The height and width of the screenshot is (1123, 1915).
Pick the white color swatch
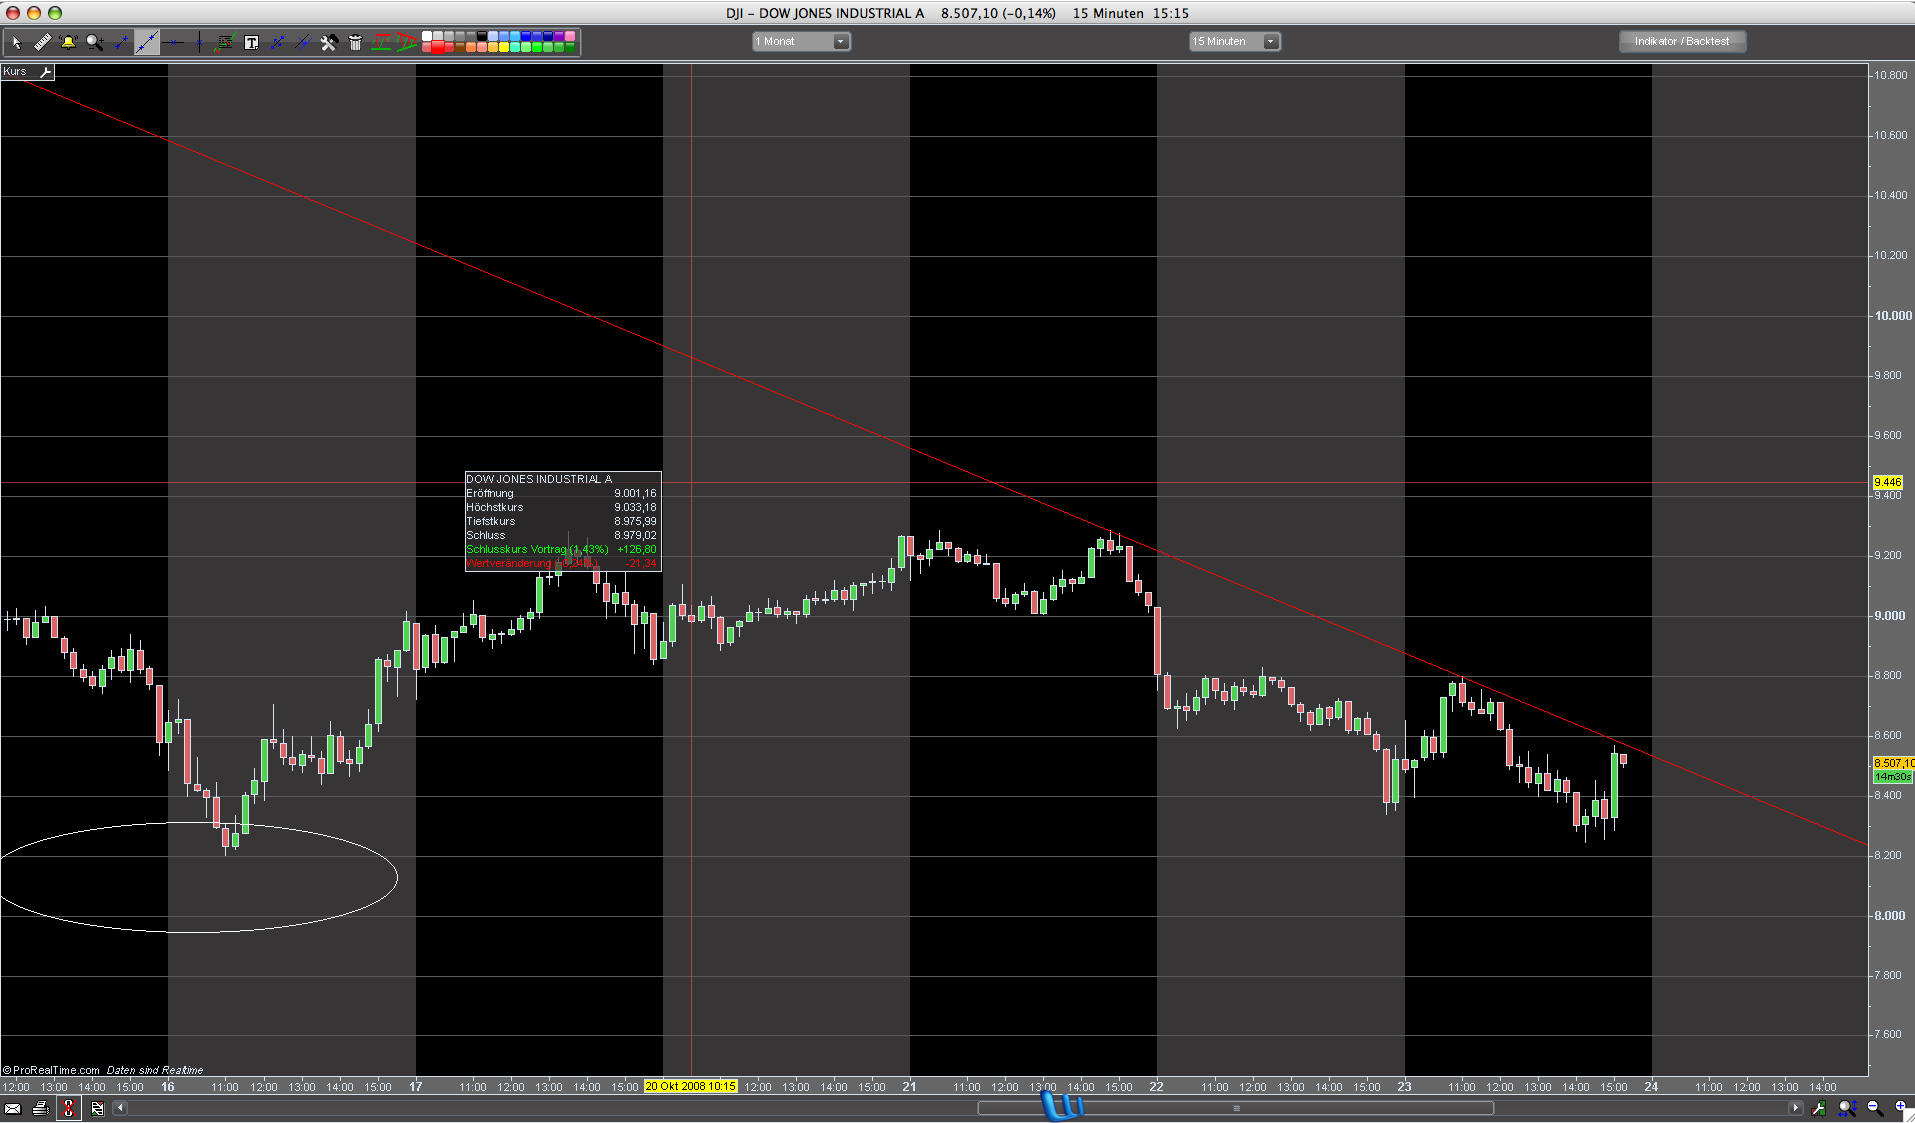427,36
